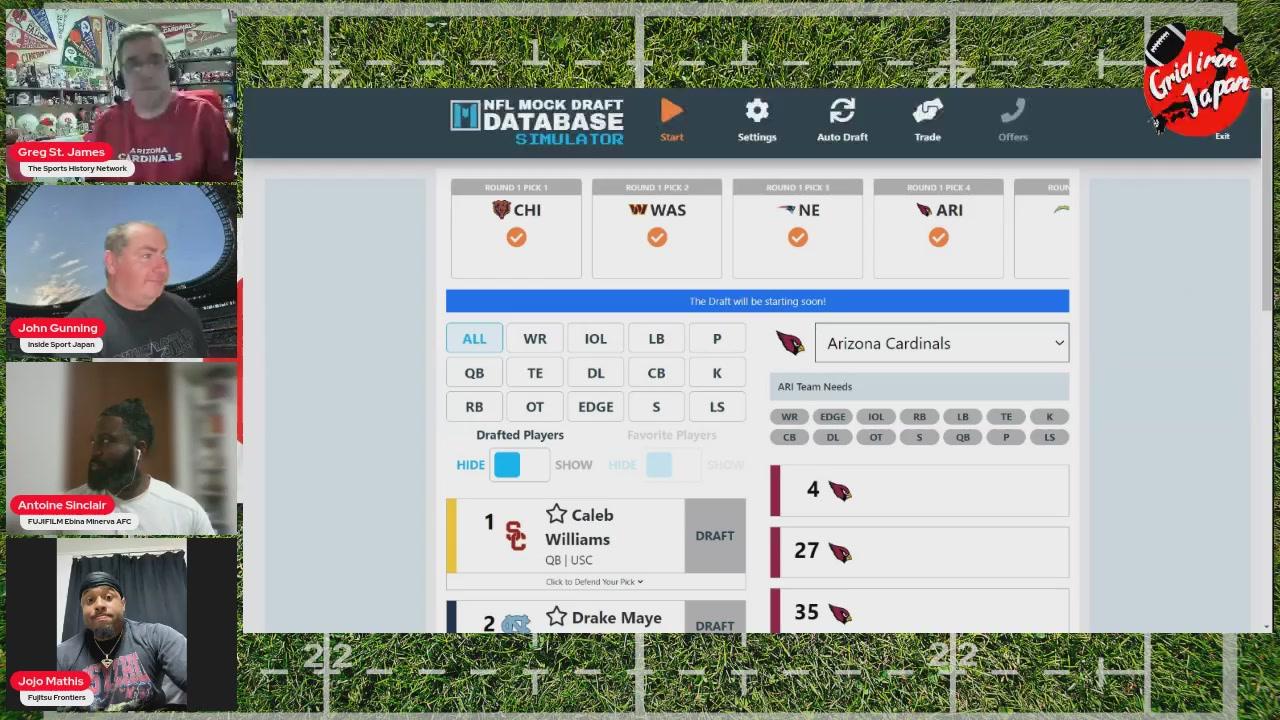Screen dimensions: 1280x720
Task: Favorite Drake Maye with the star icon
Action: [x=556, y=616]
